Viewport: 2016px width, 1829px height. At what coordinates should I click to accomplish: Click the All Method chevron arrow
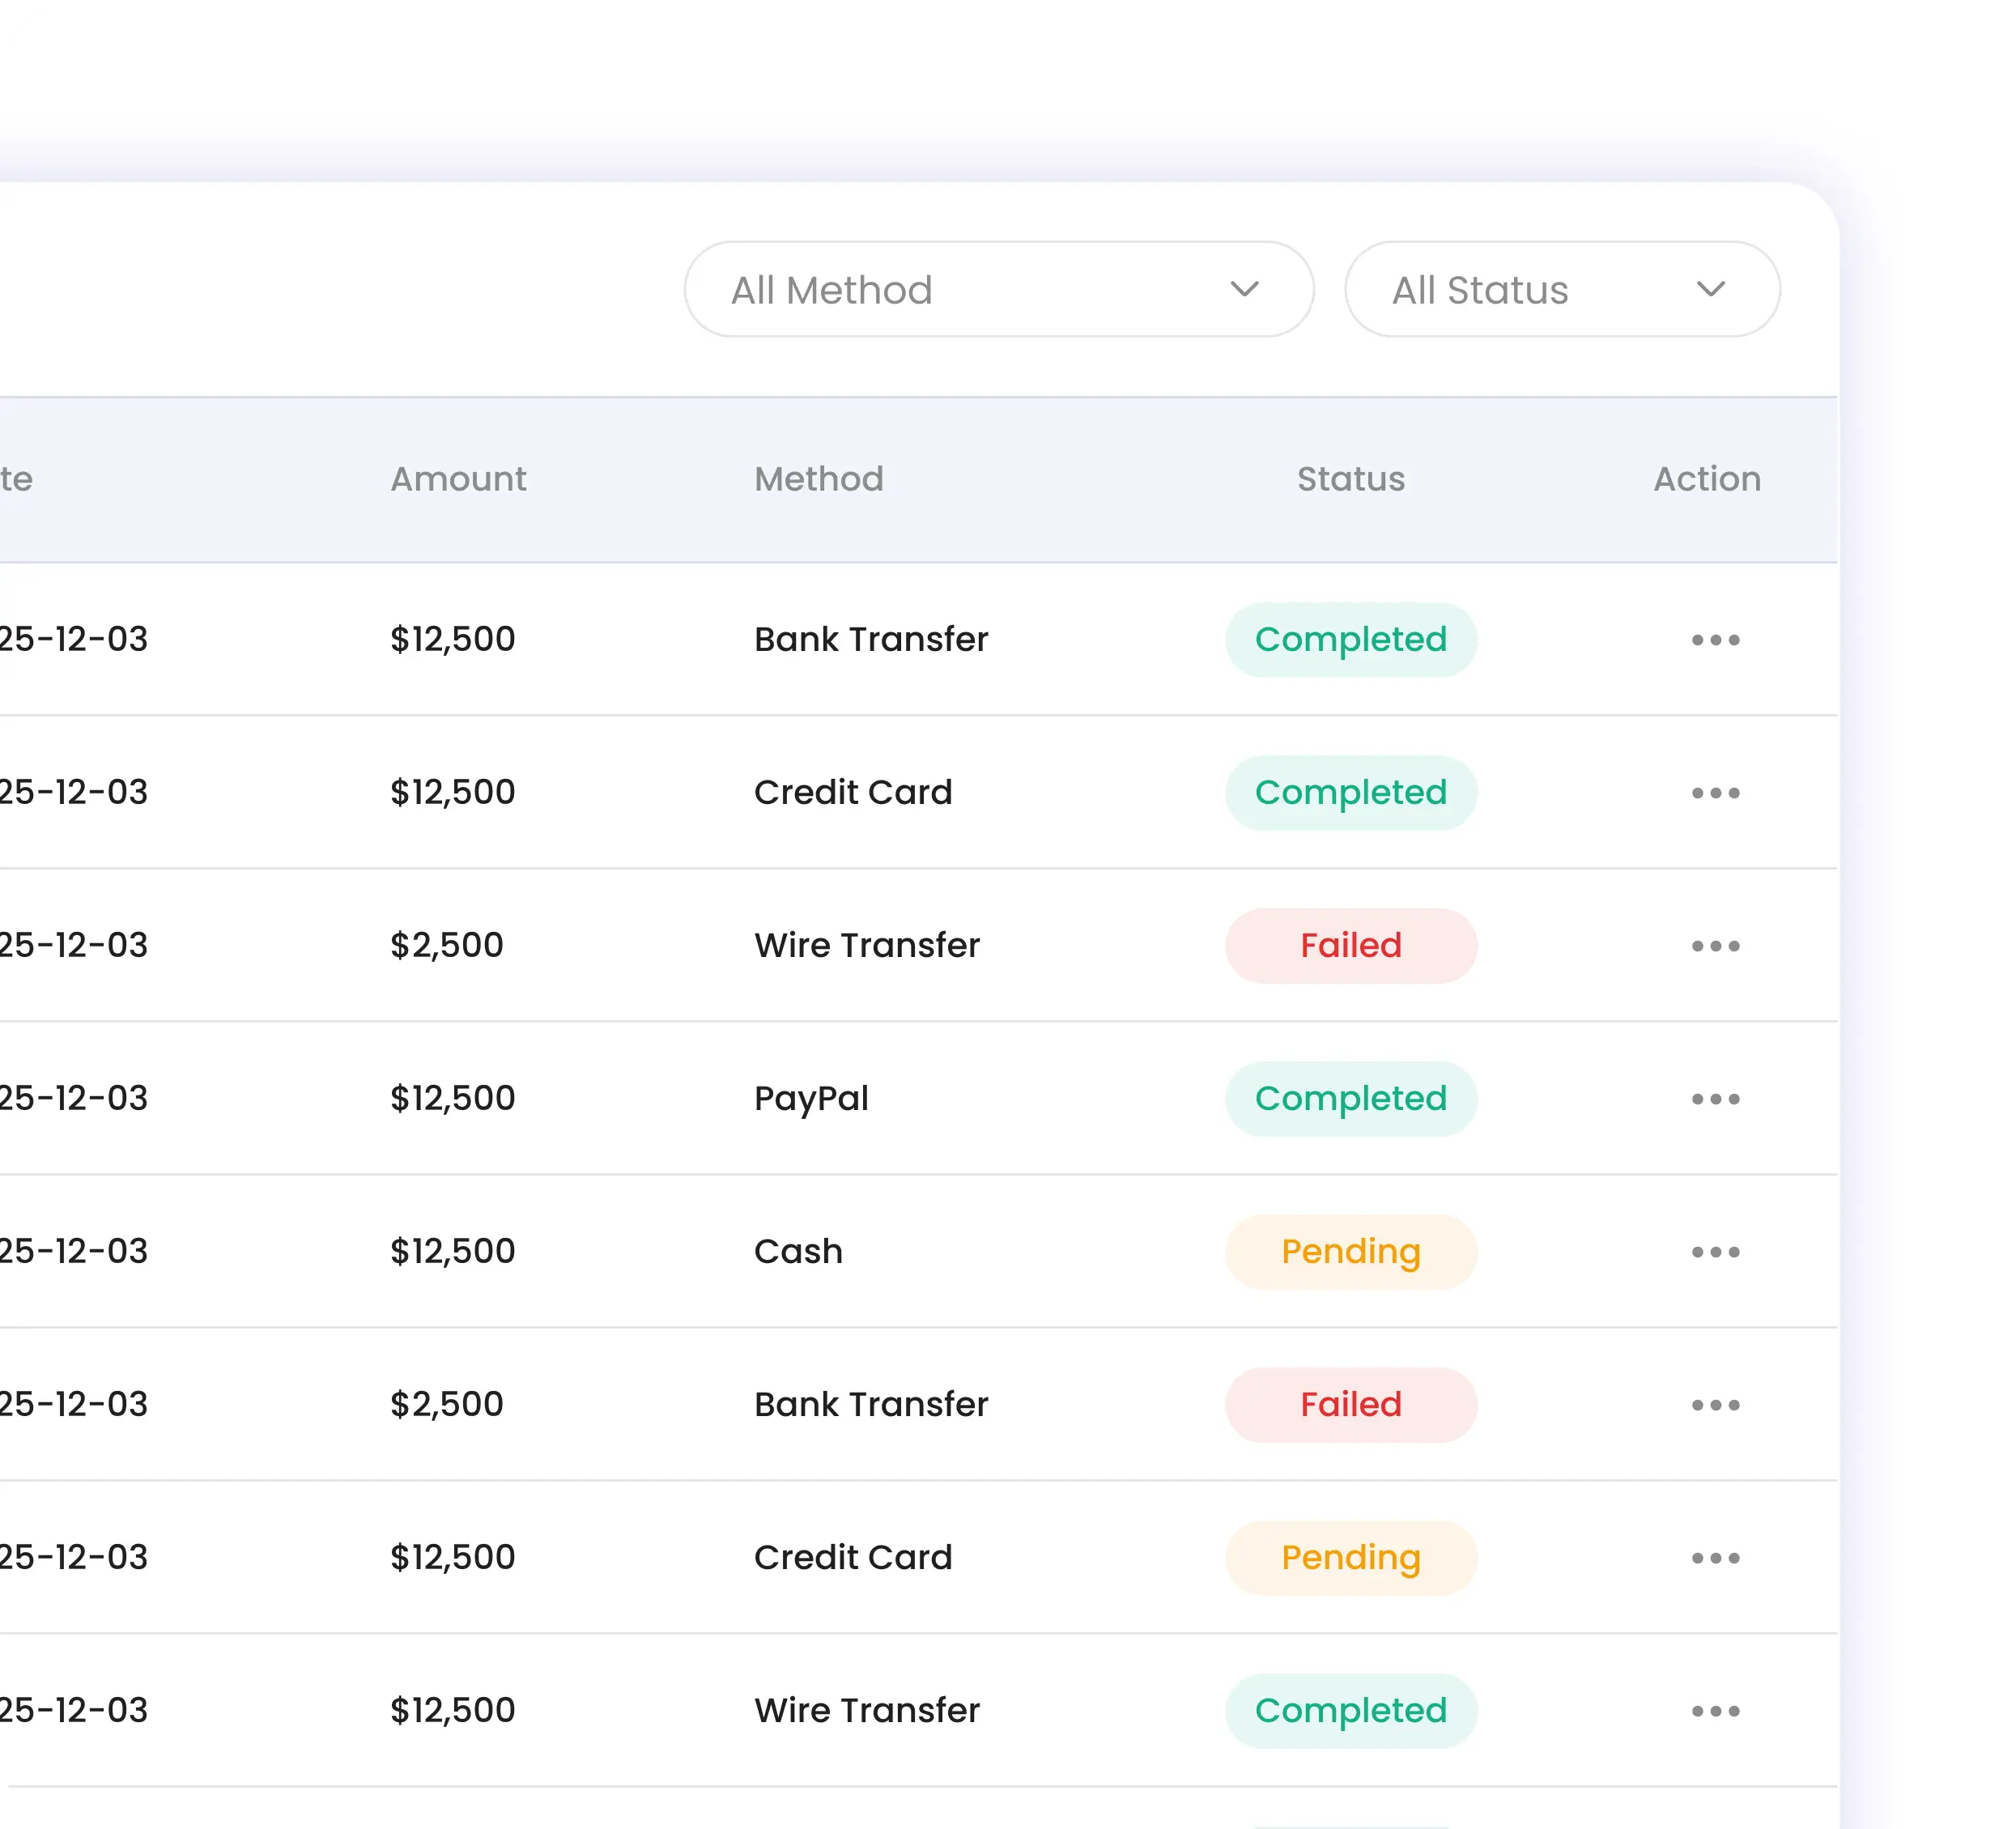(1244, 290)
